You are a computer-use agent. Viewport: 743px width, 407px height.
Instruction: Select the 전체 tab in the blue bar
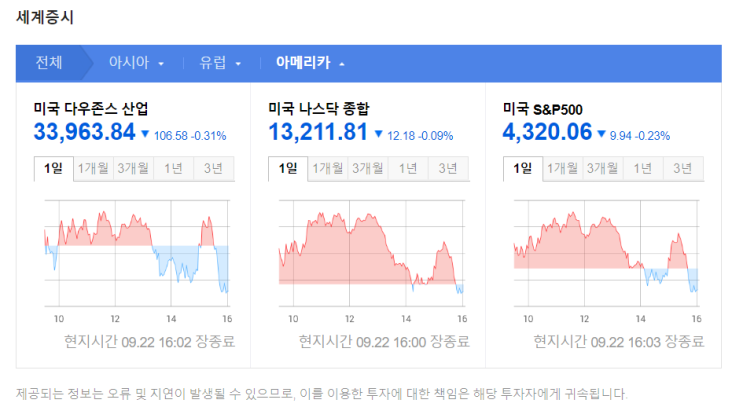tap(49, 63)
